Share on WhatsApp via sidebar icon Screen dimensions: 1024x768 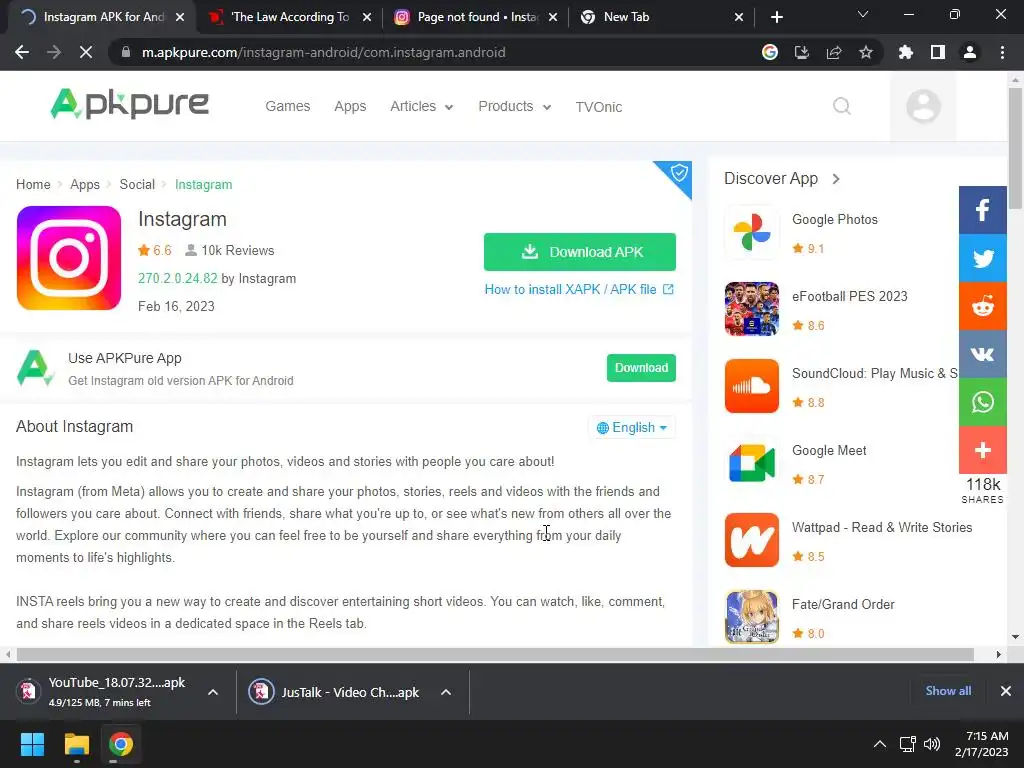[x=982, y=402]
